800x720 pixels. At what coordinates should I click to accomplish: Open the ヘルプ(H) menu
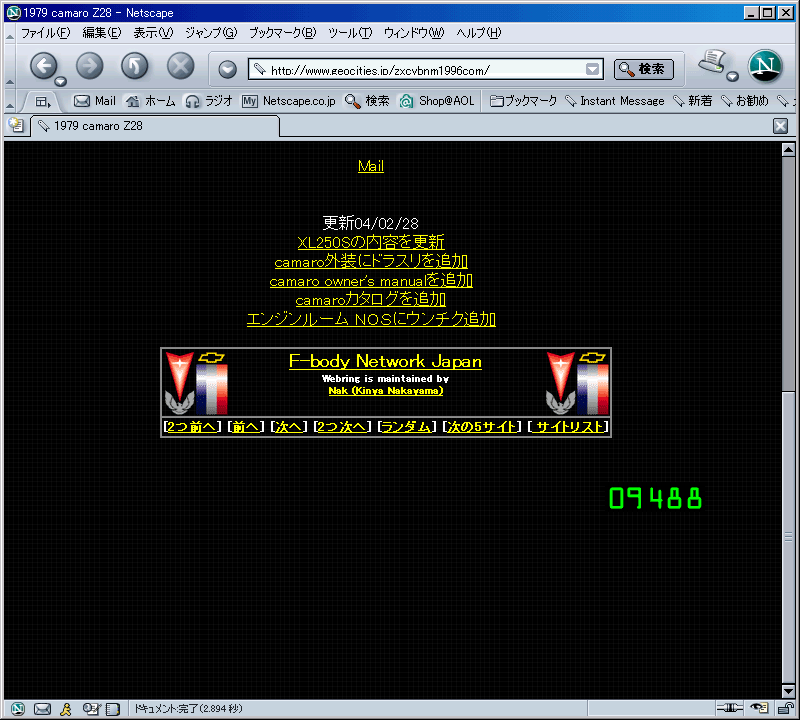point(478,33)
